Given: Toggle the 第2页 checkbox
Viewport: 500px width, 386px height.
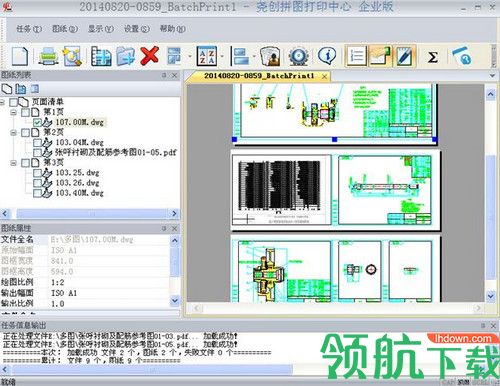Looking at the screenshot, I should point(25,133).
